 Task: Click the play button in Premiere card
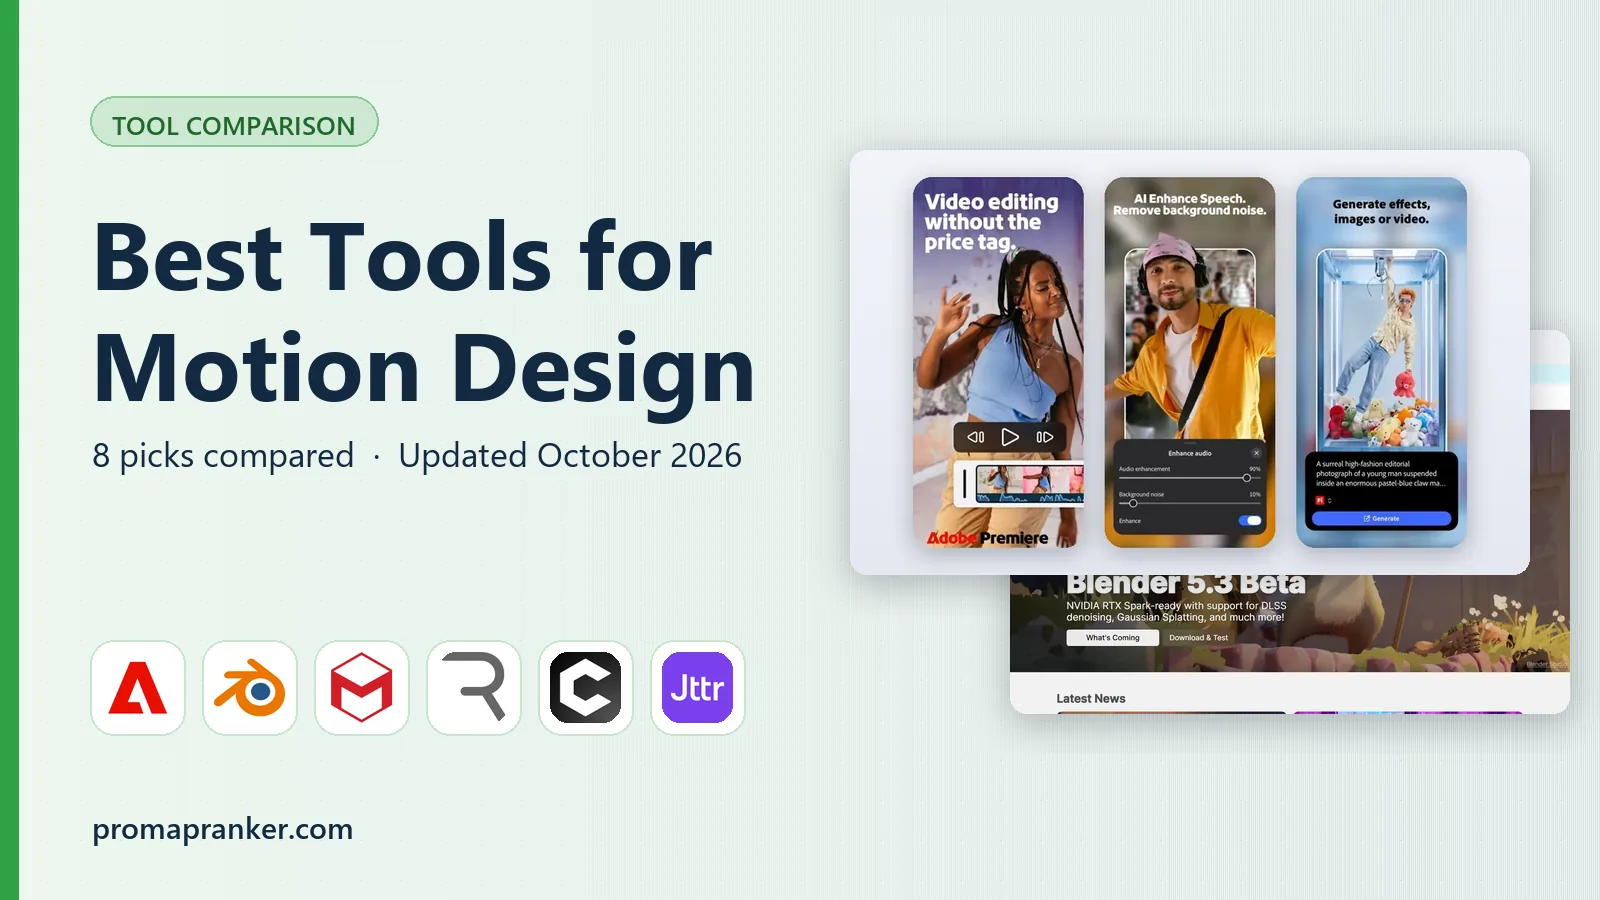pyautogui.click(x=1010, y=437)
